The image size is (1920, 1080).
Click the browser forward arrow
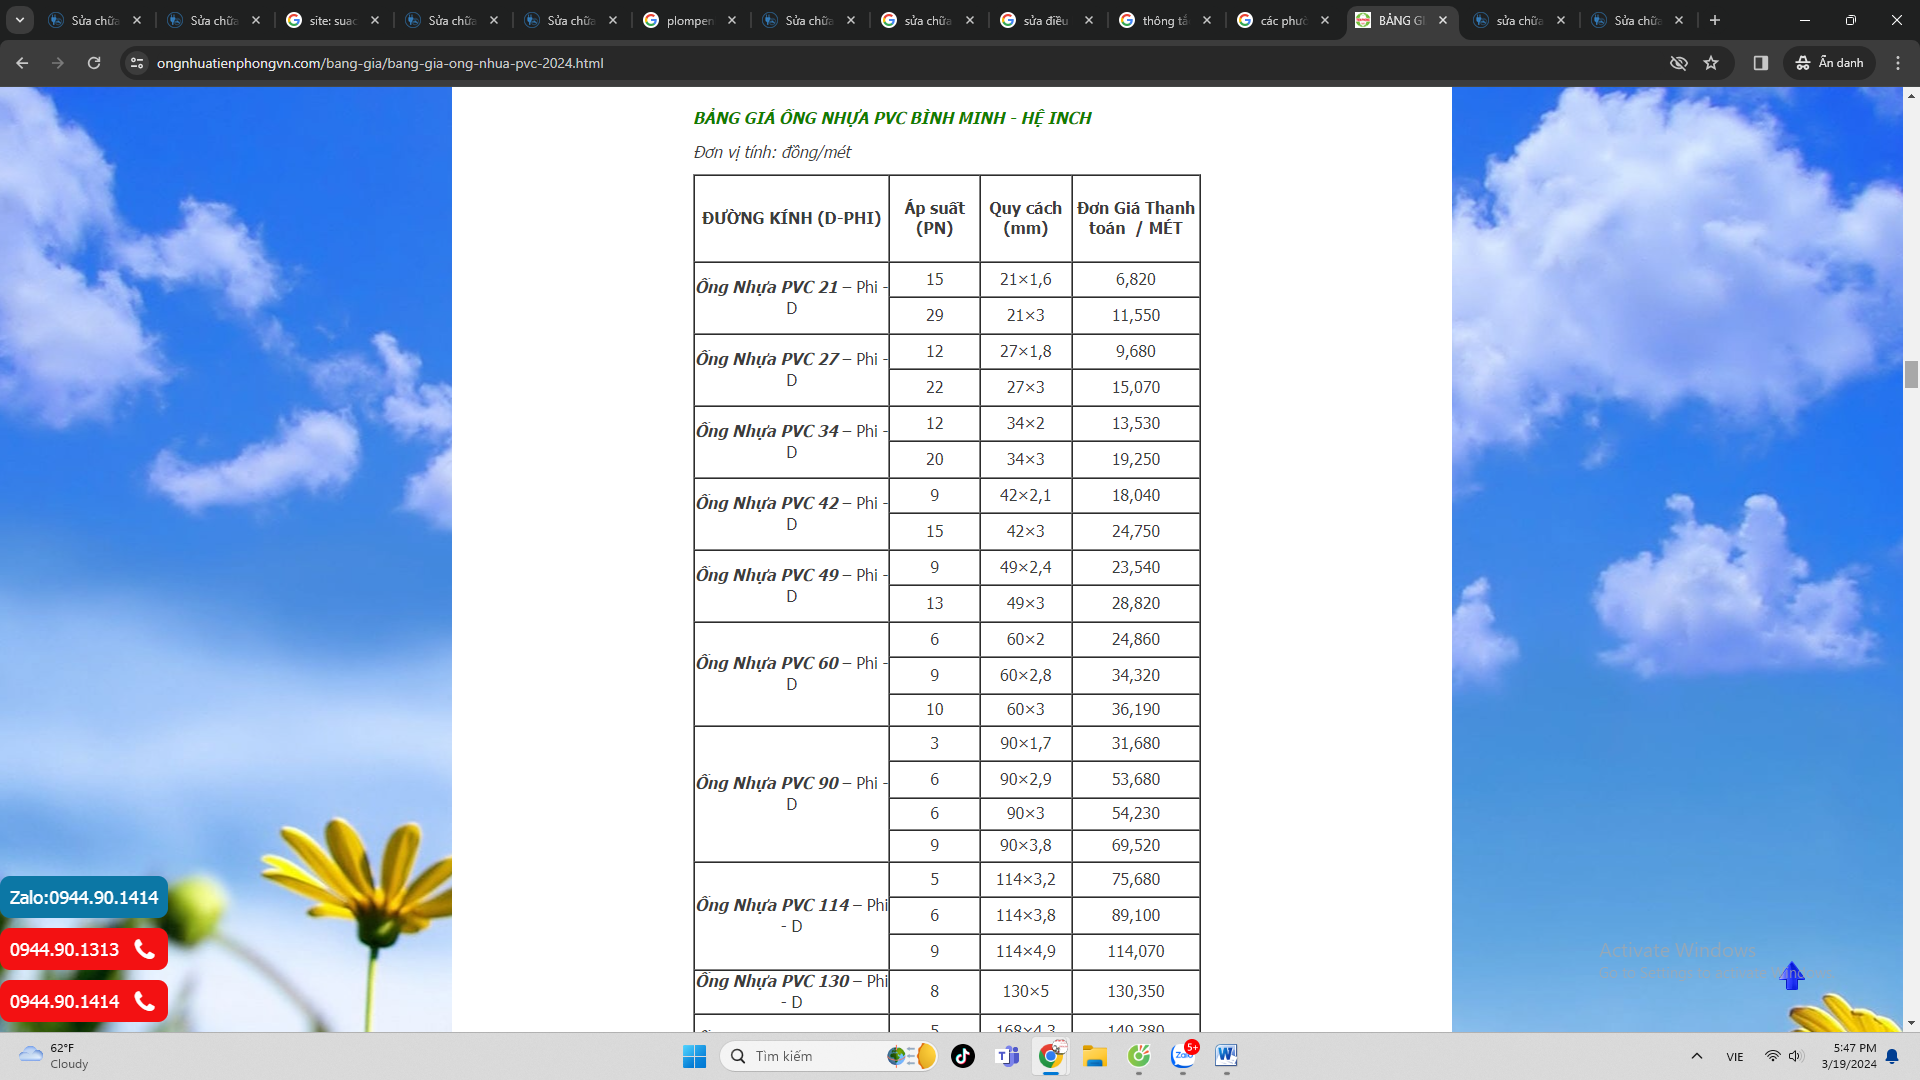(x=58, y=63)
